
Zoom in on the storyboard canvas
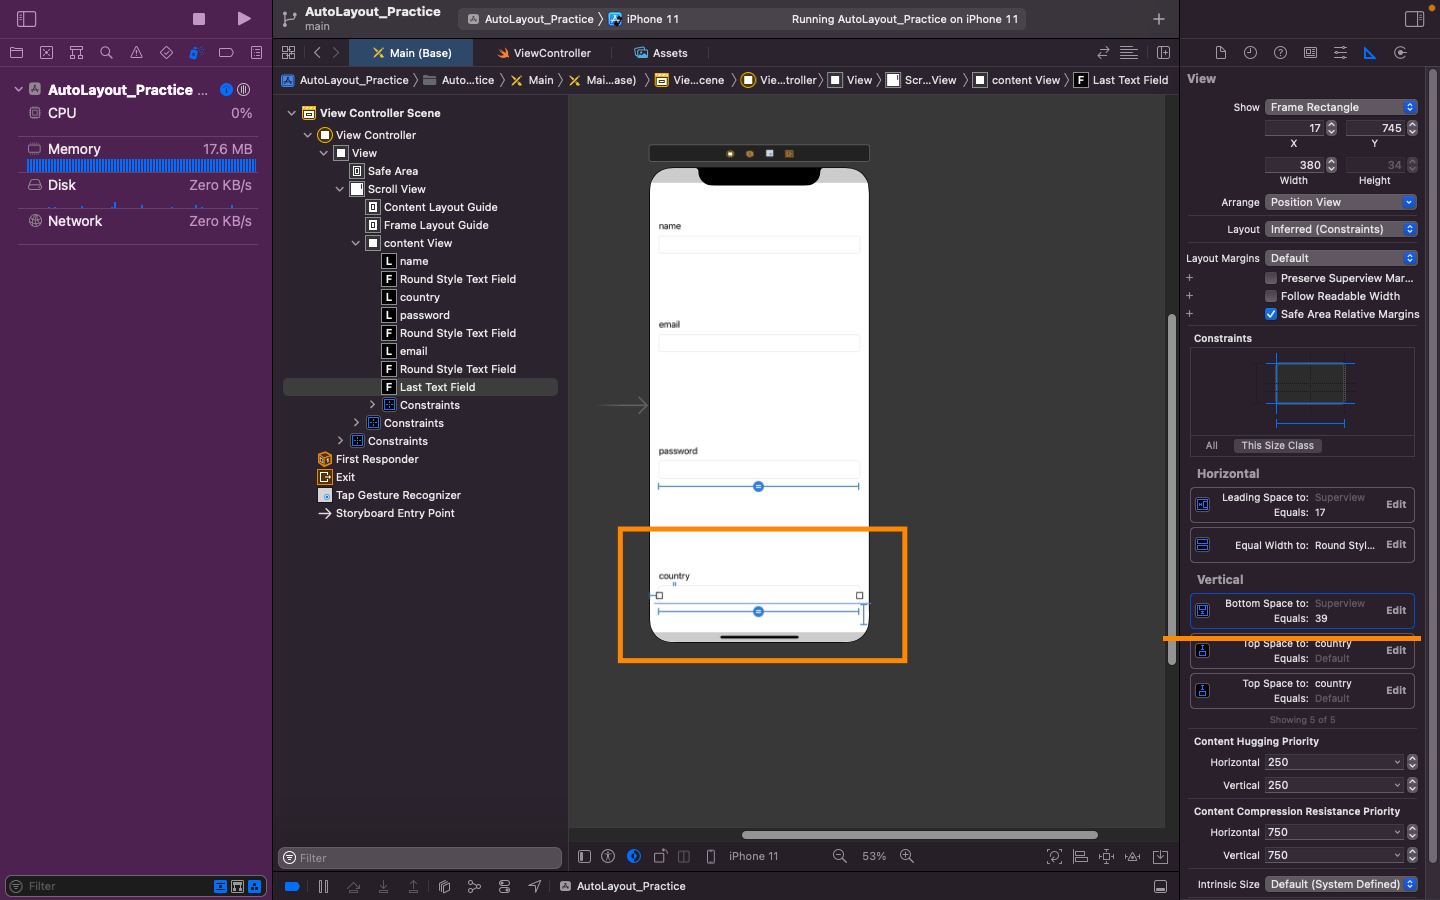(x=907, y=856)
